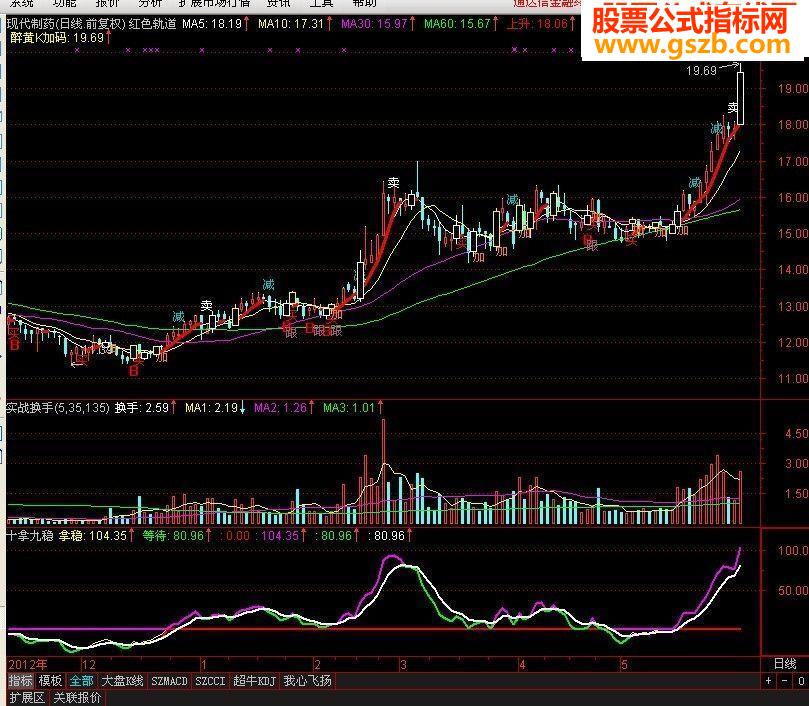This screenshot has width=809, height=706.
Task: Open the 报价 menu
Action: click(107, 3)
